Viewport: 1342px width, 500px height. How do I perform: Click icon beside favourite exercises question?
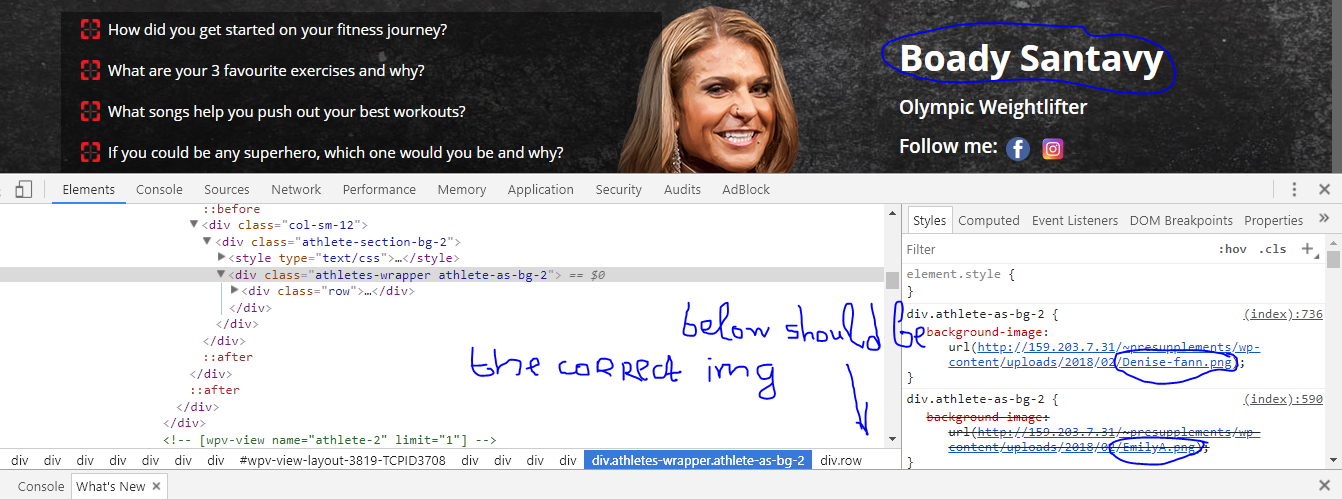[90, 70]
